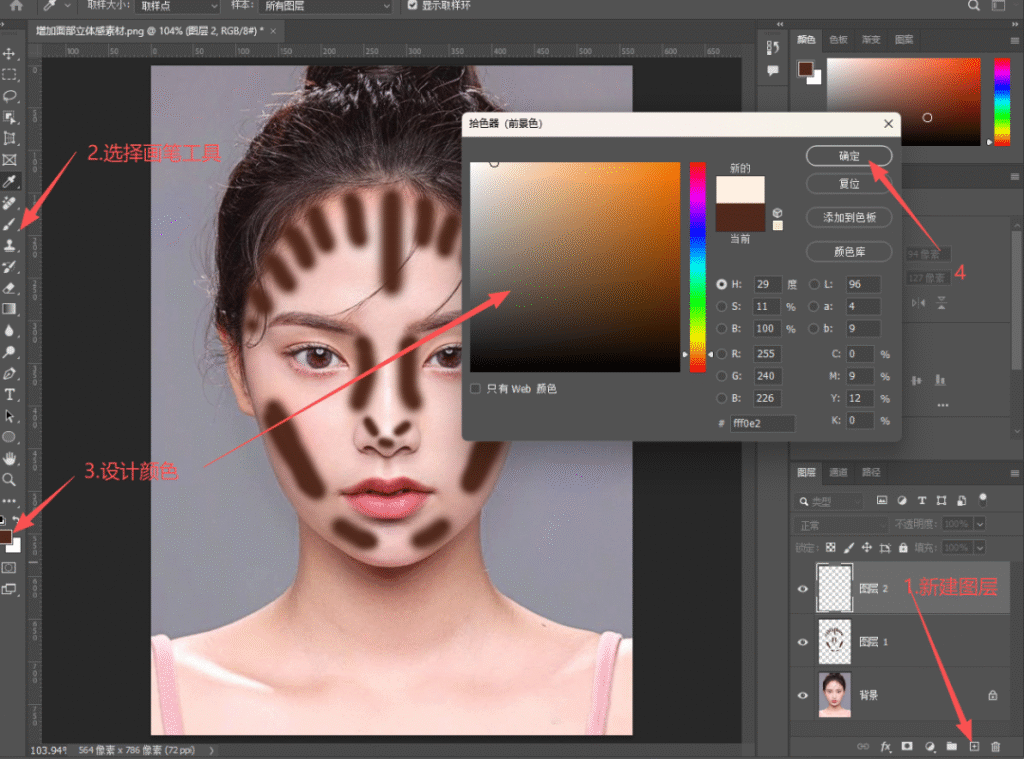Select the Eyedropper tool
The height and width of the screenshot is (759, 1024).
pyautogui.click(x=9, y=182)
